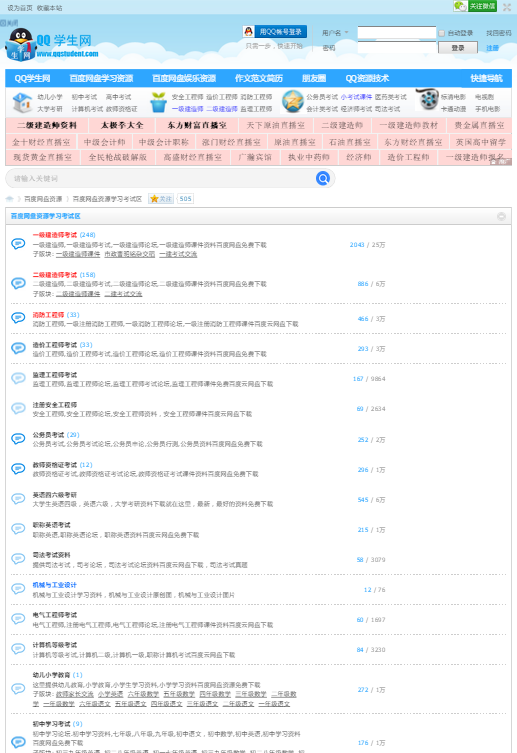Open the 快捷导航 quick navigation menu

486,78
